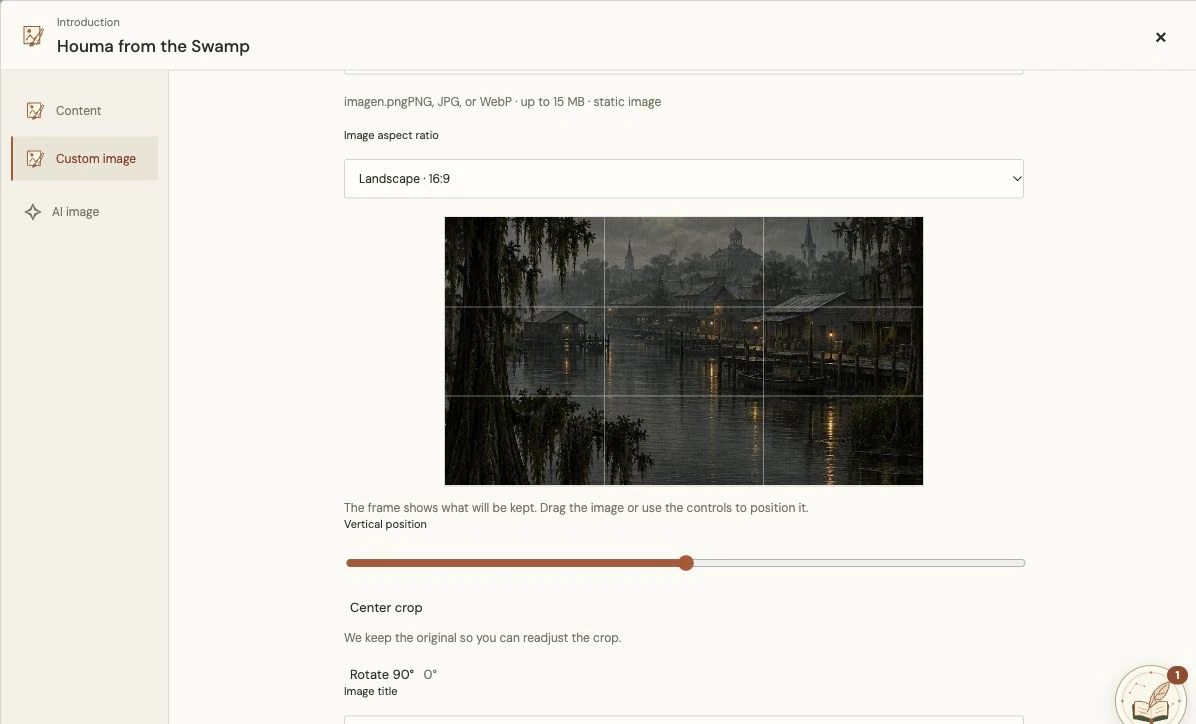Click the notification badge showing 1
Viewport: 1196px width, 724px height.
click(x=1177, y=675)
